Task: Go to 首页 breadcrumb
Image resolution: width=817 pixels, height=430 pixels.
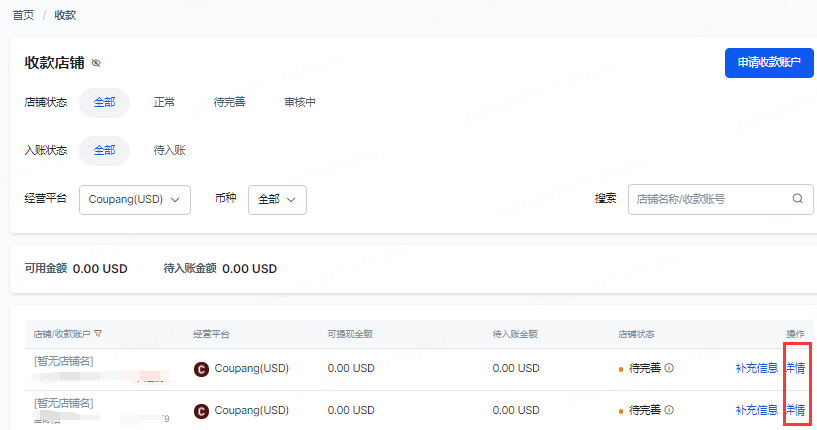Action: coord(23,15)
